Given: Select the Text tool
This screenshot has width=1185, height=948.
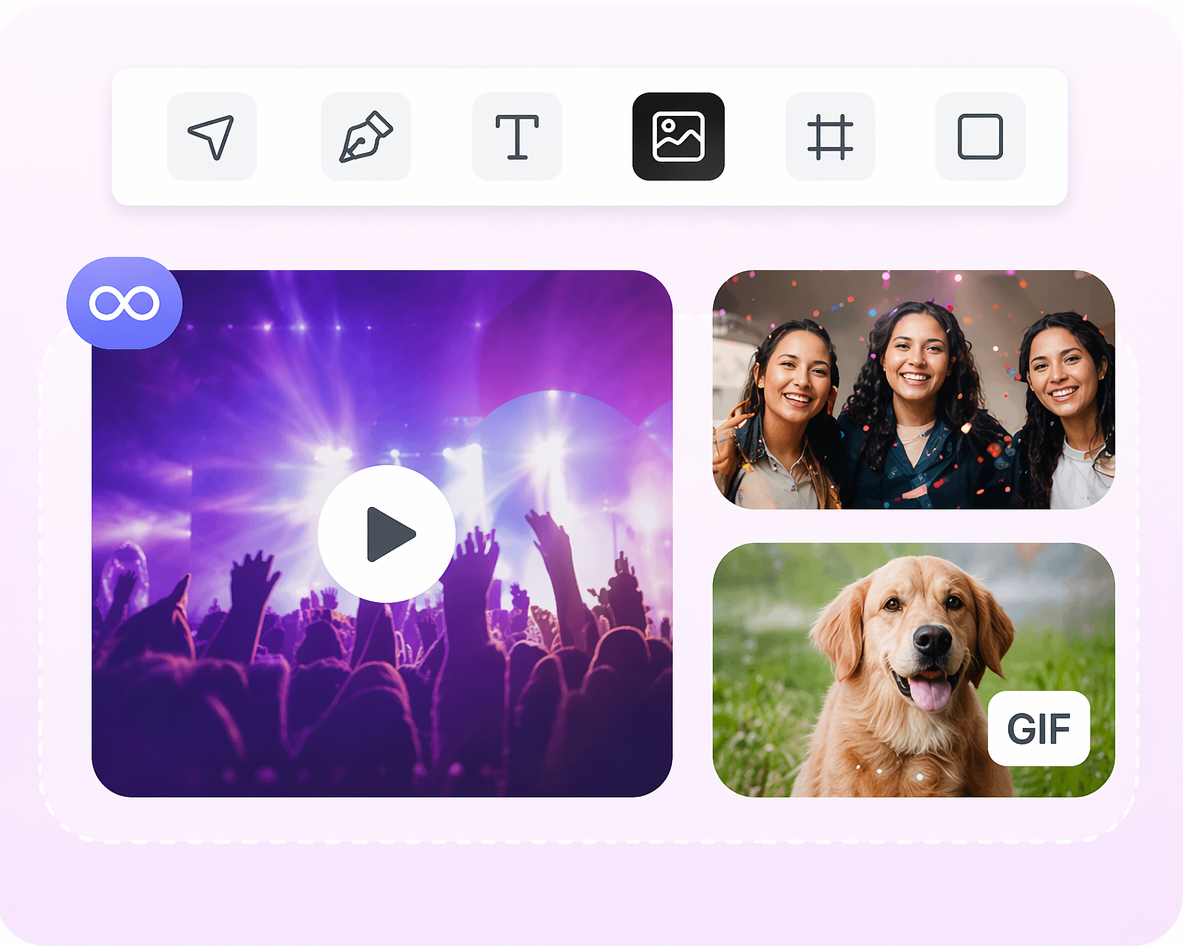Looking at the screenshot, I should (x=516, y=137).
